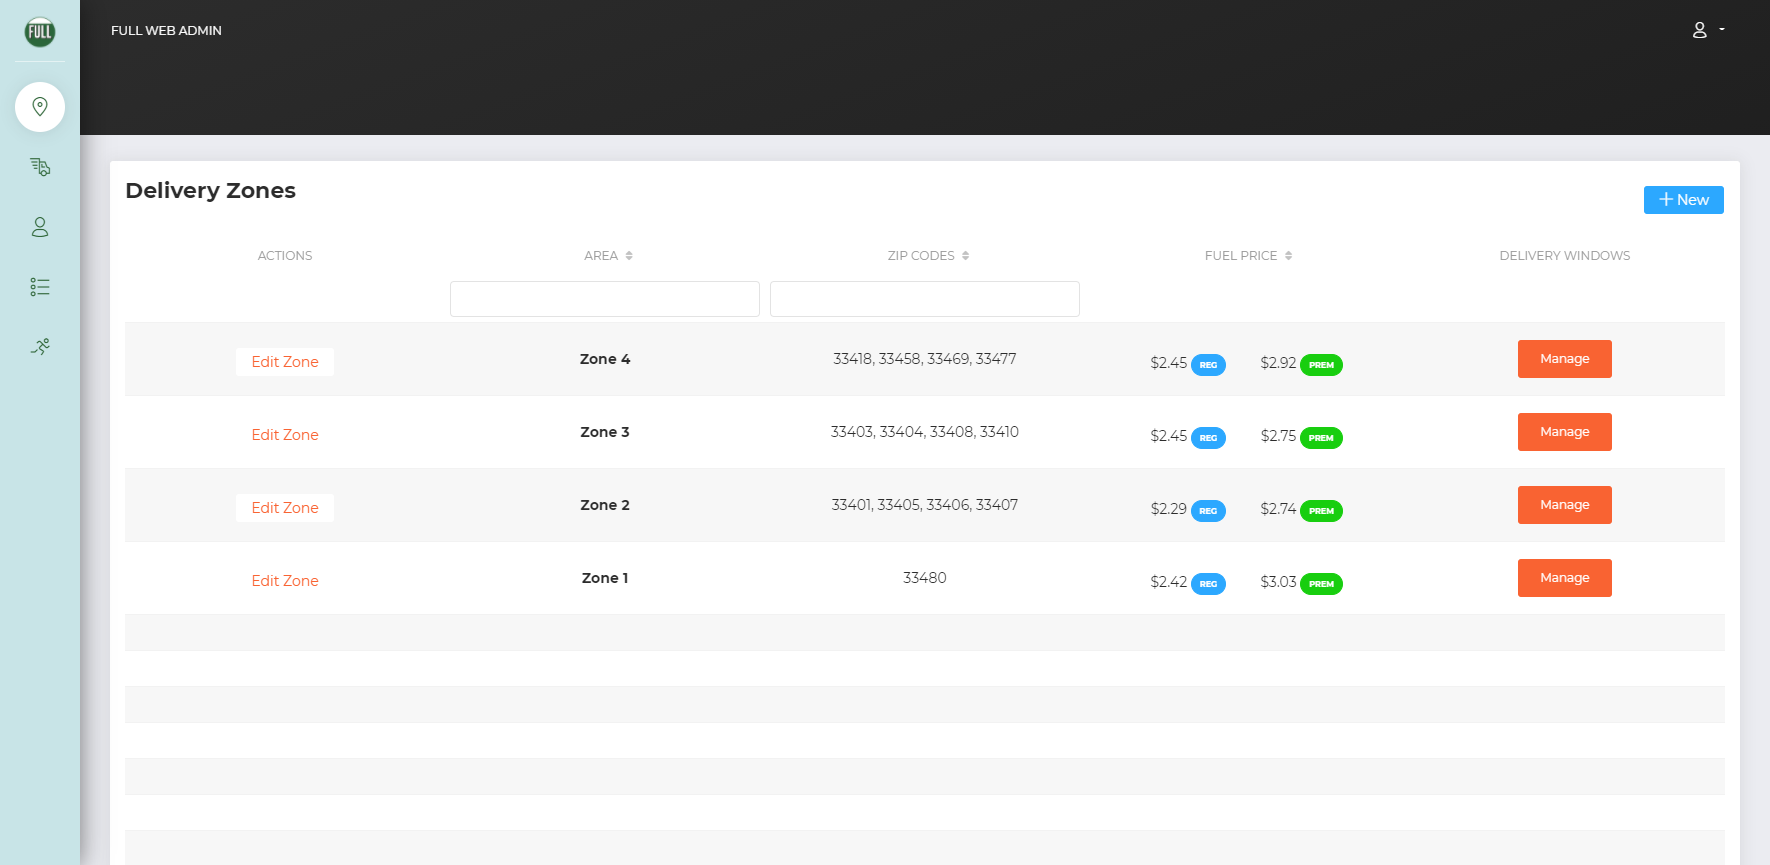Sort the table by Fuel Price

pos(1248,256)
